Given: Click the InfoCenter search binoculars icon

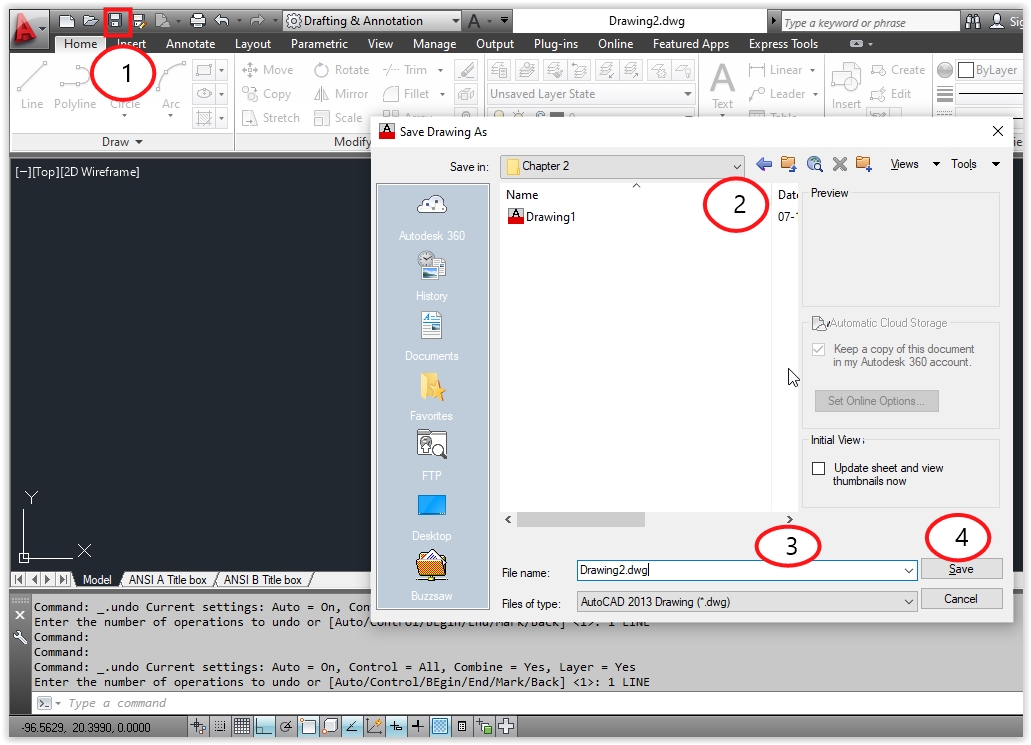Looking at the screenshot, I should [x=973, y=22].
